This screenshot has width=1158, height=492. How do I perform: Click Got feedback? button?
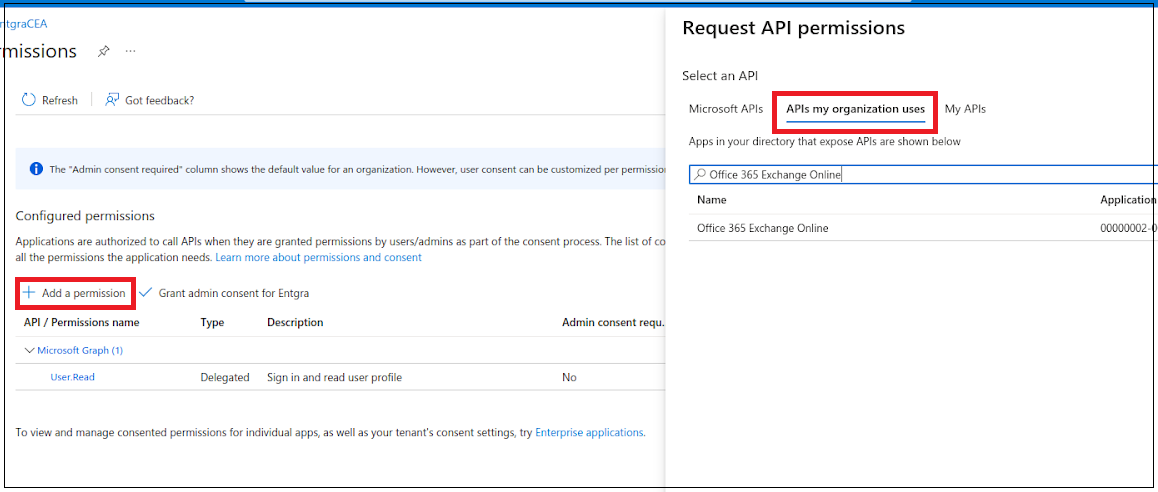[x=150, y=100]
